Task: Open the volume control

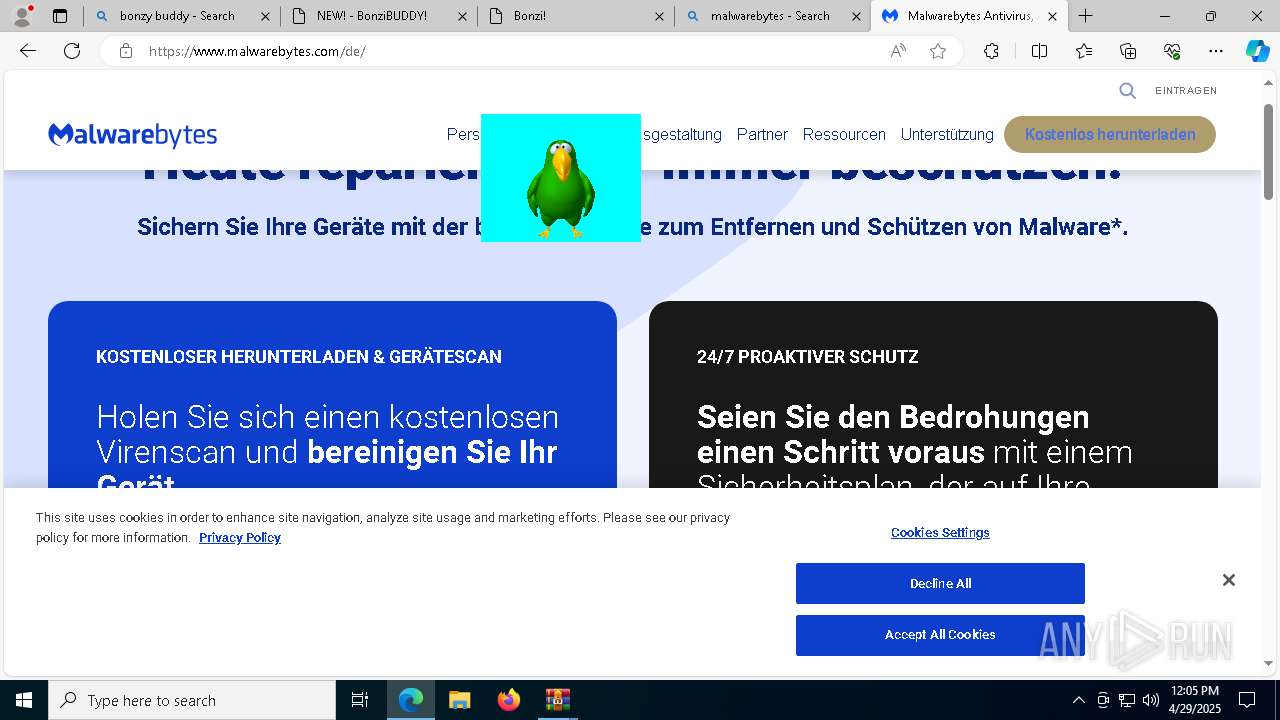Action: pyautogui.click(x=1151, y=700)
